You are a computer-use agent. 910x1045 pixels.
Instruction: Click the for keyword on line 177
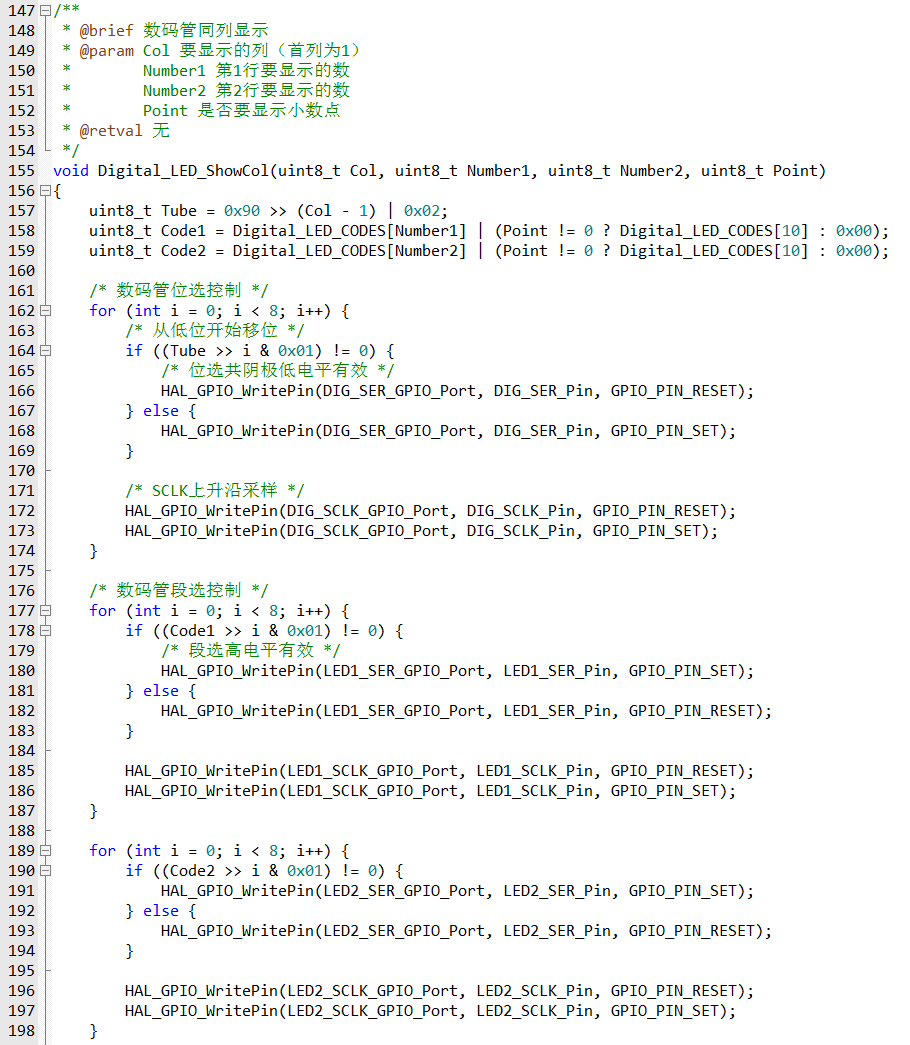(102, 610)
